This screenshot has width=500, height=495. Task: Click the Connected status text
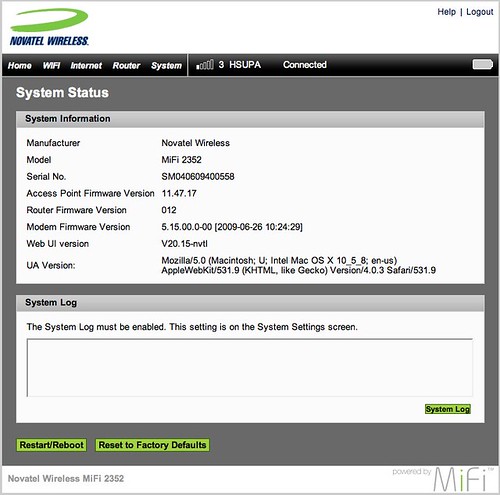tap(305, 65)
